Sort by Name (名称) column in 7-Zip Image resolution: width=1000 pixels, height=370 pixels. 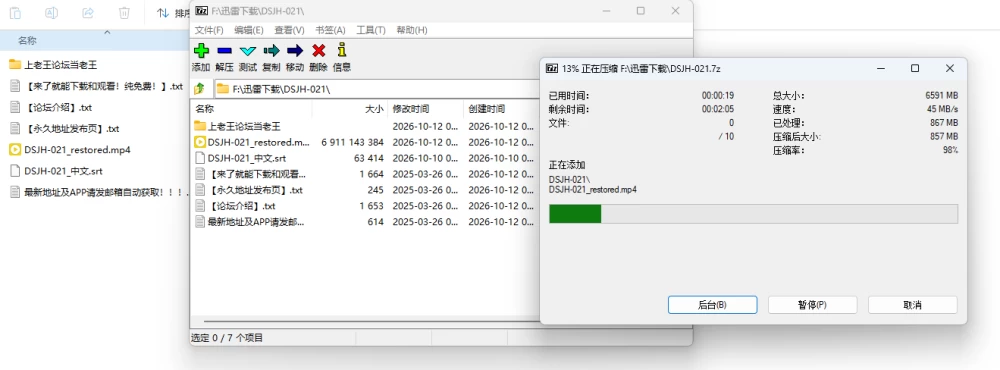tap(251, 109)
